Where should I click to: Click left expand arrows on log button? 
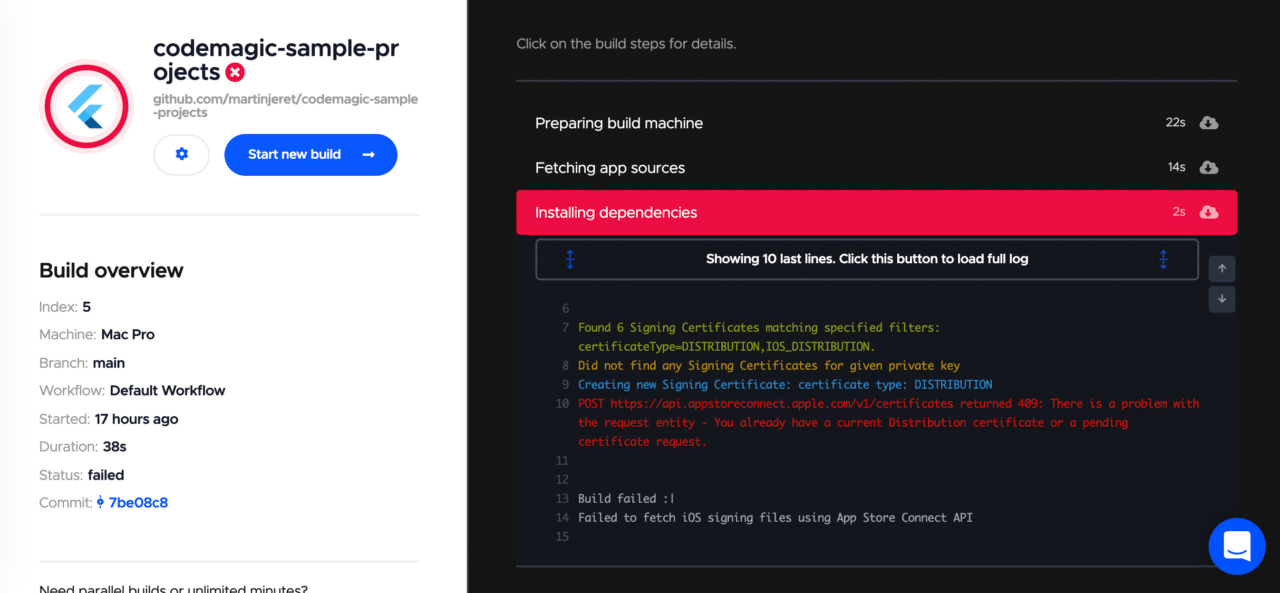click(x=570, y=259)
